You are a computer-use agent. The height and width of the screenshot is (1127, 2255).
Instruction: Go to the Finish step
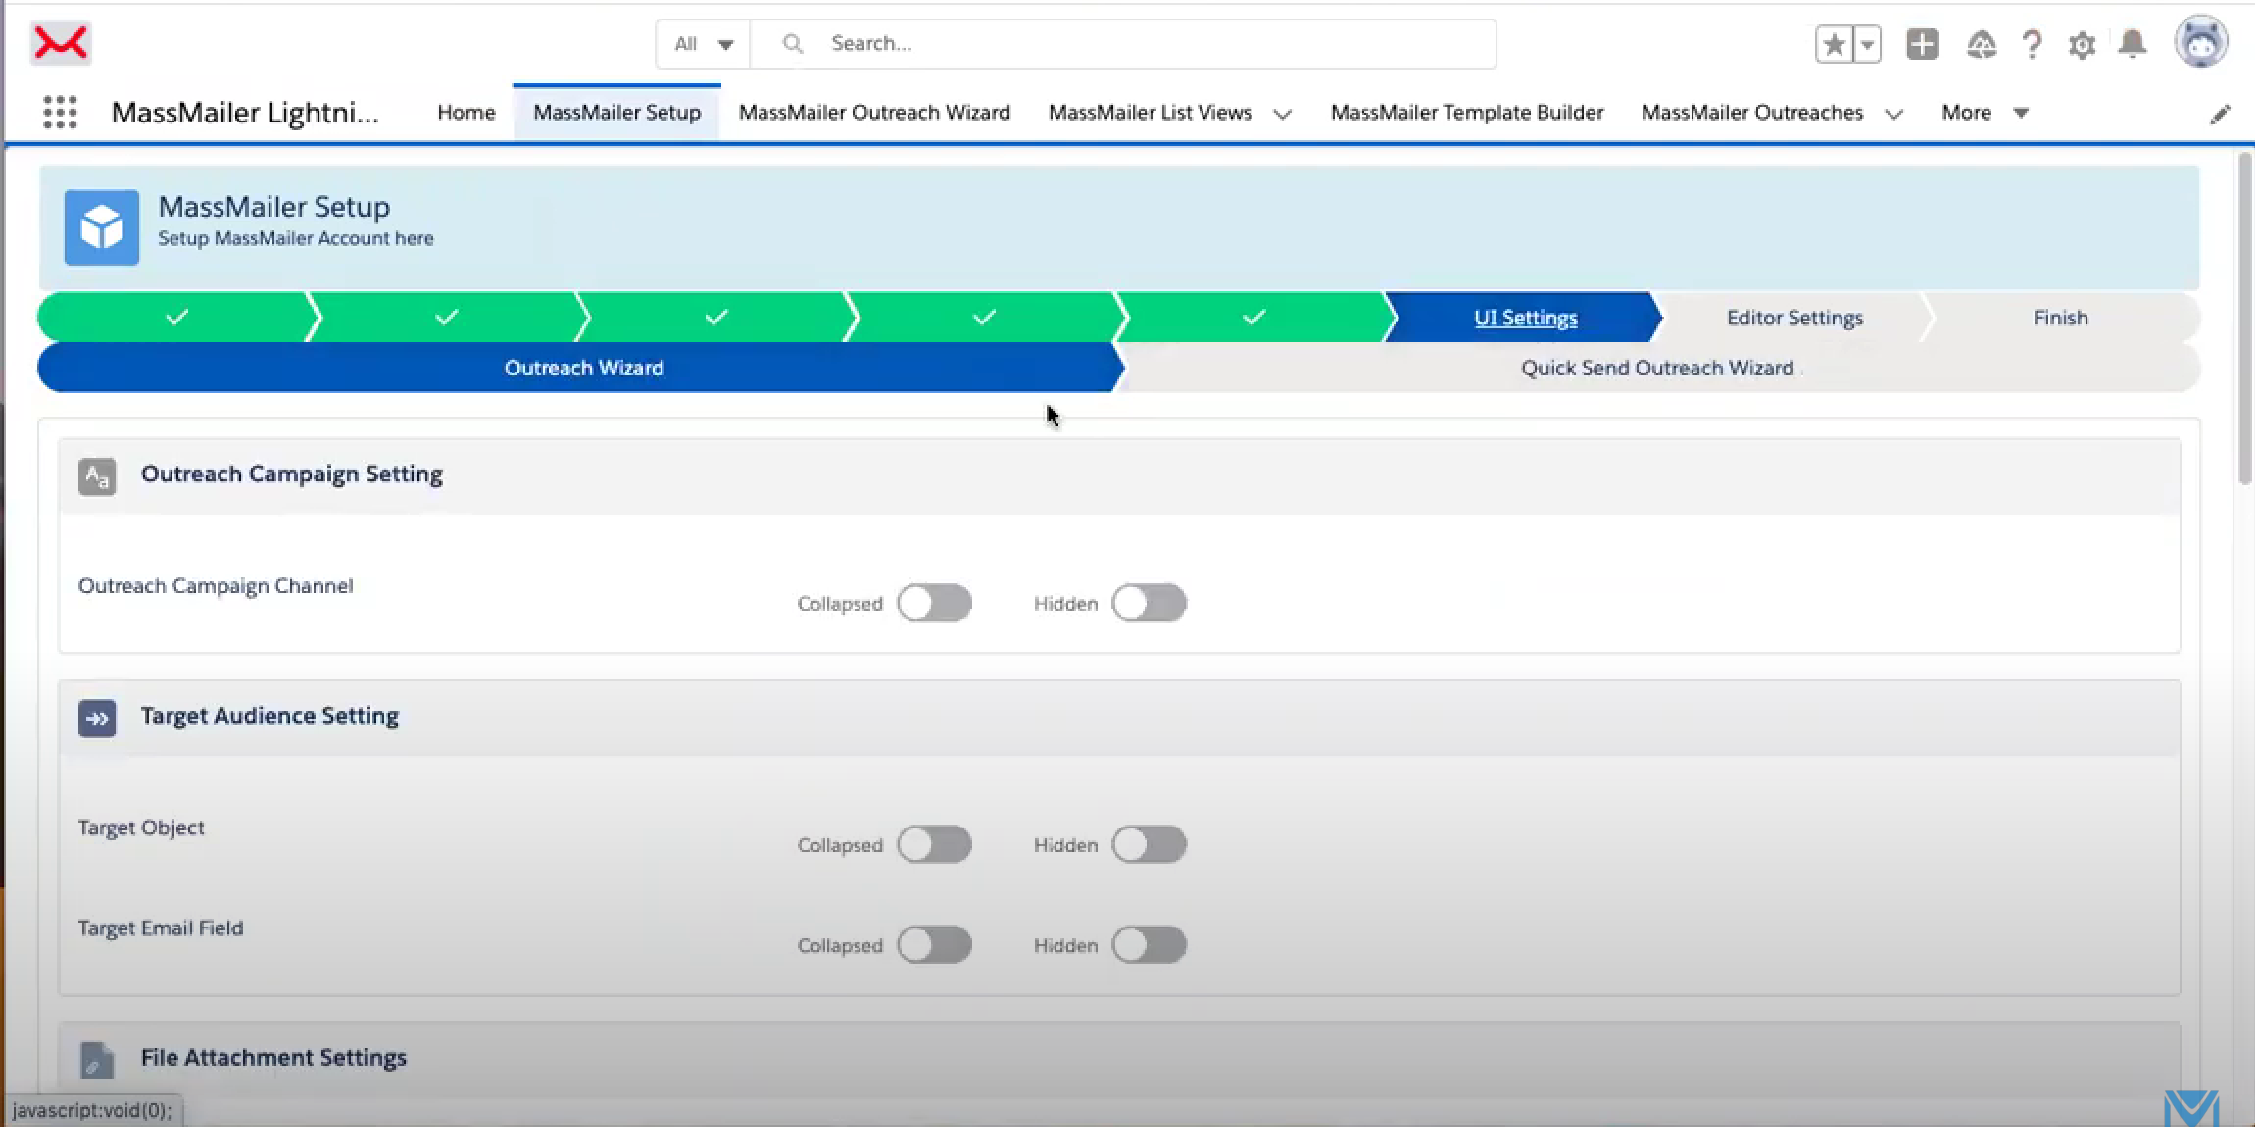[2061, 317]
